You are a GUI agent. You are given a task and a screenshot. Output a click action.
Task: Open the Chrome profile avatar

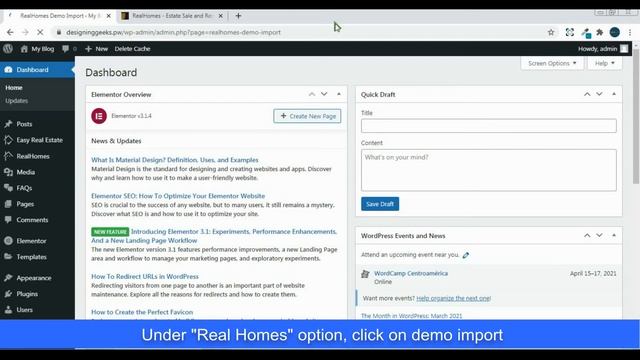coord(615,32)
